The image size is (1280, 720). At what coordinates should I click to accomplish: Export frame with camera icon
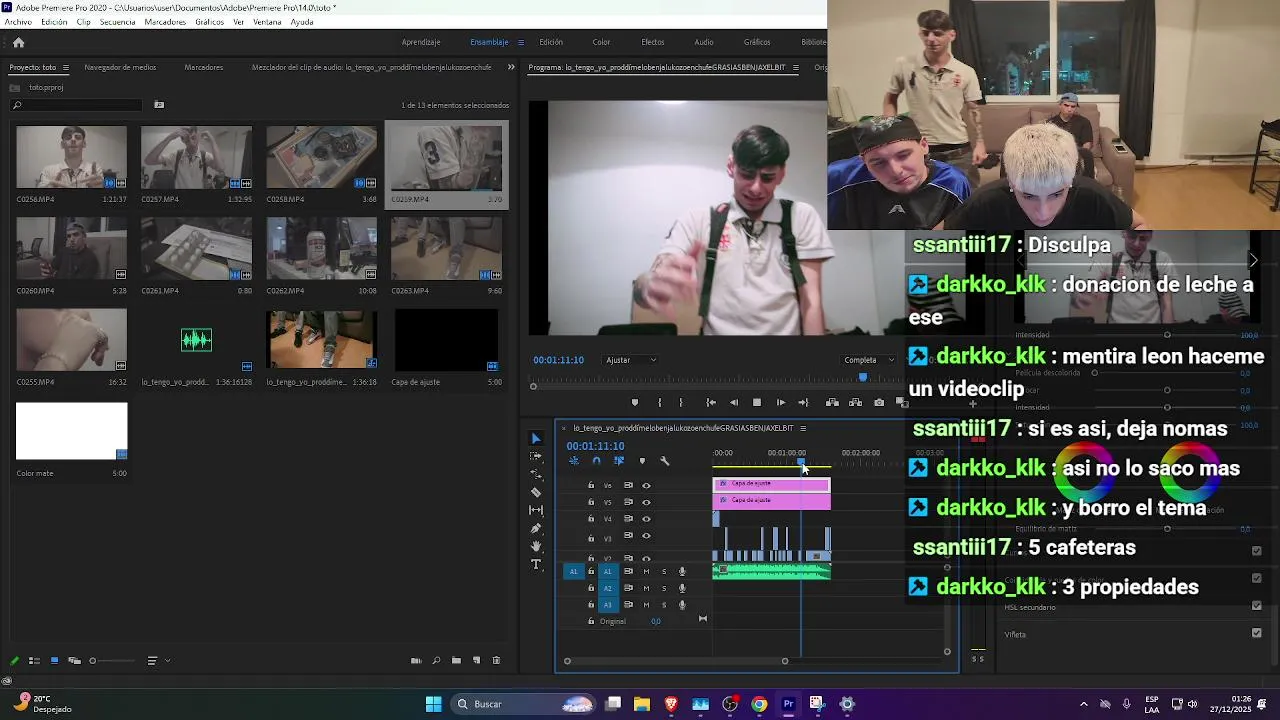pyautogui.click(x=879, y=402)
